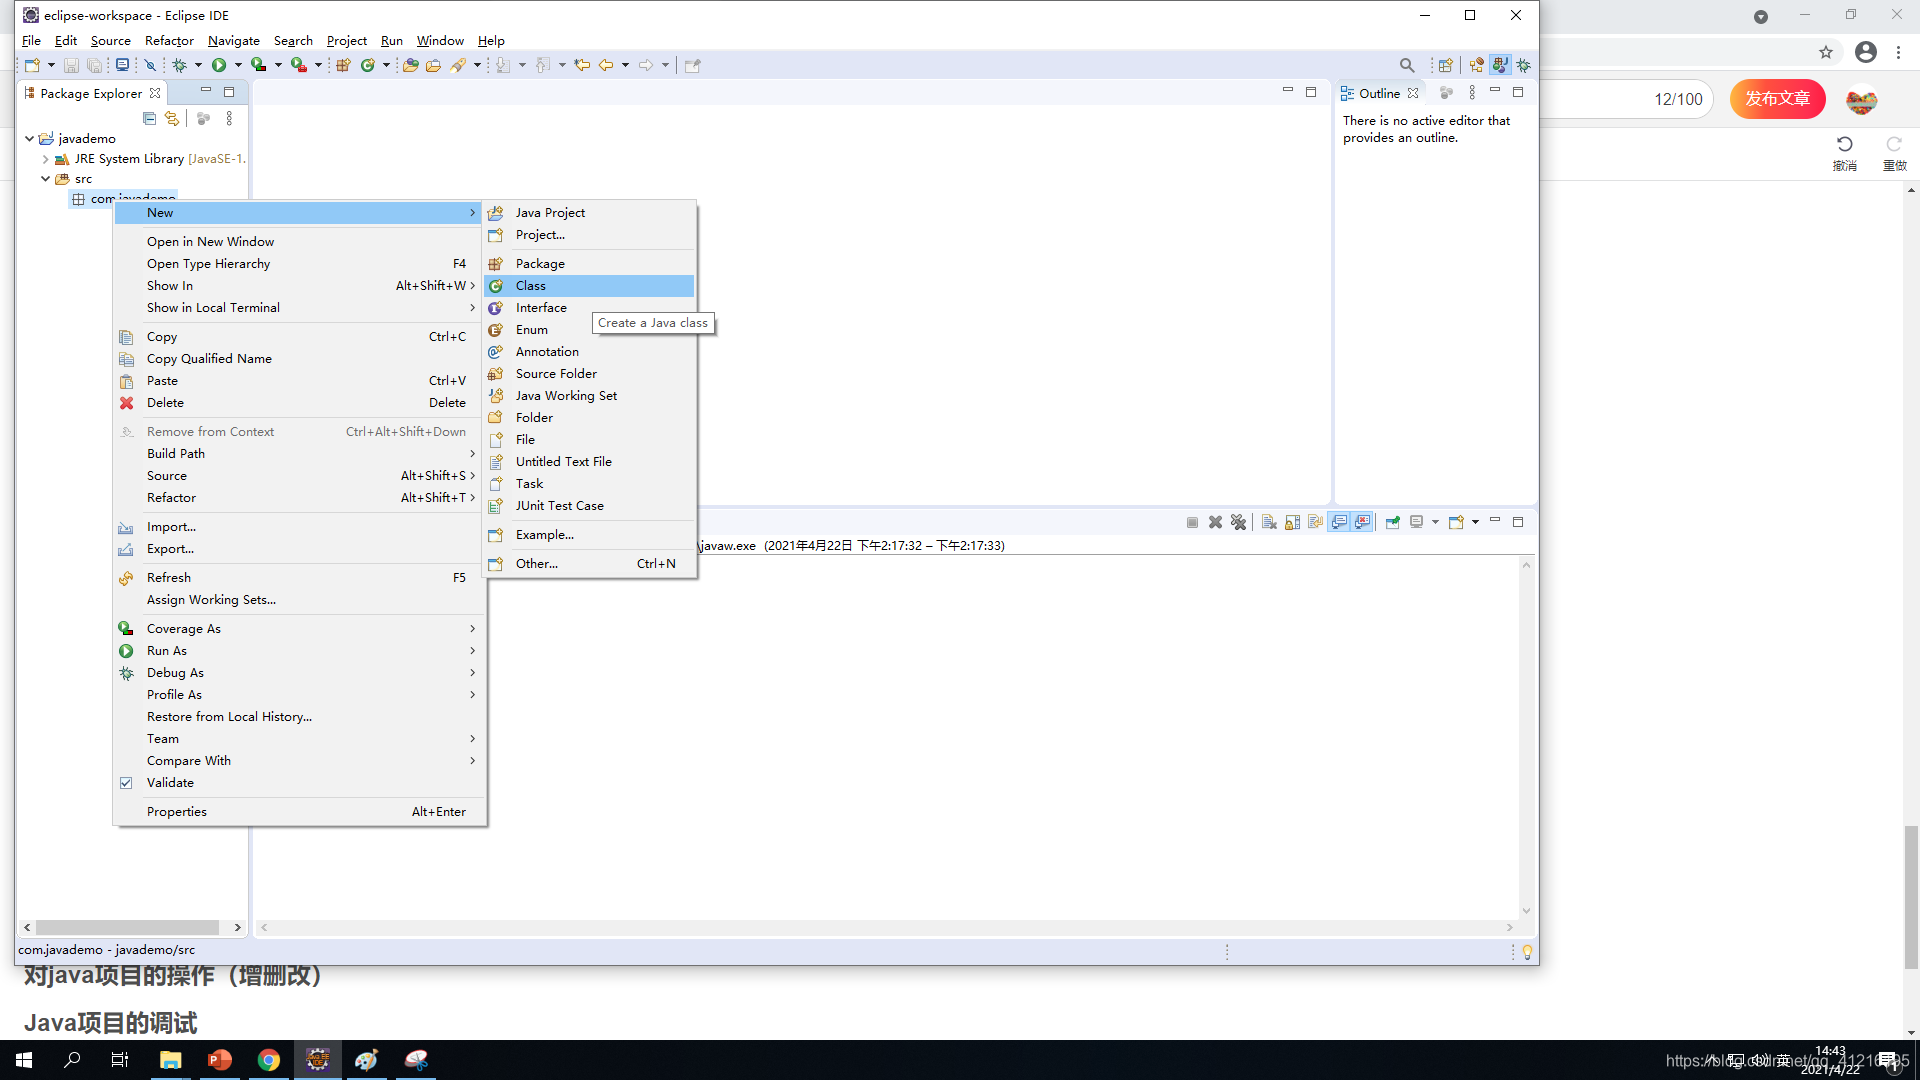The height and width of the screenshot is (1080, 1920).
Task: Select Run As in context menu
Action: coord(299,651)
